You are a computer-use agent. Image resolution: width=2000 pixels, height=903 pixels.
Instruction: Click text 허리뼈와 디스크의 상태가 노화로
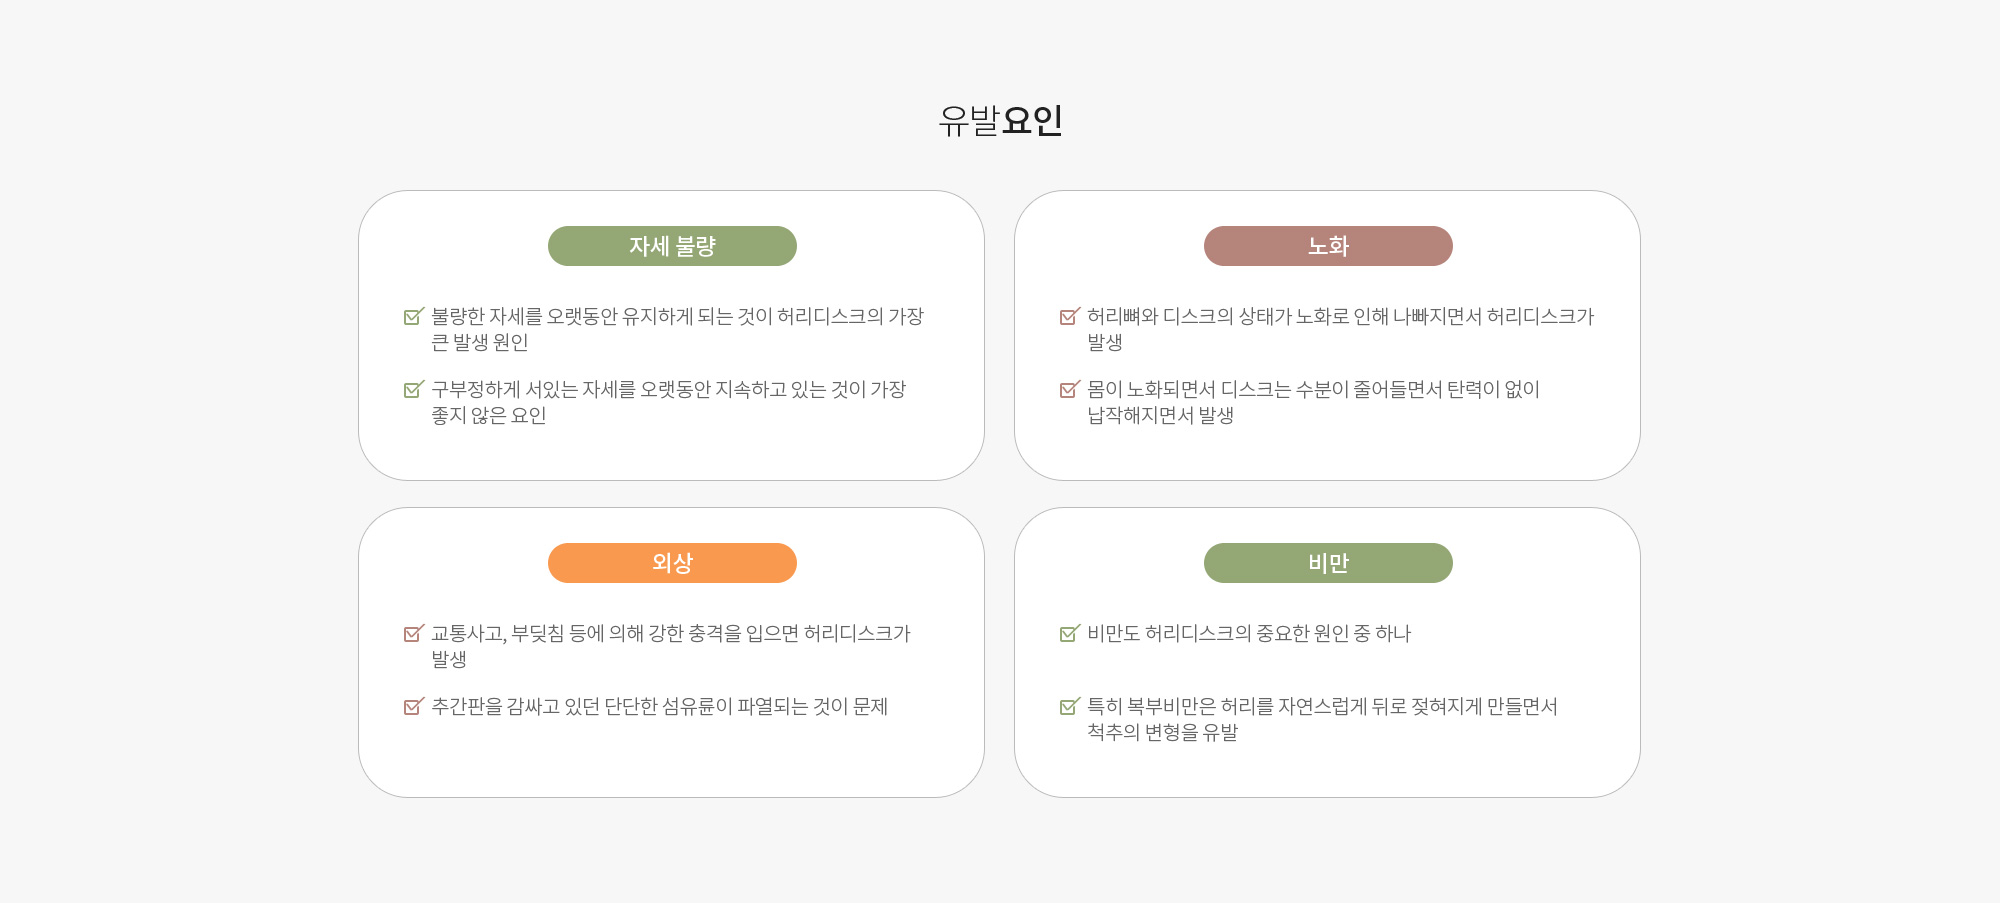point(1218,316)
